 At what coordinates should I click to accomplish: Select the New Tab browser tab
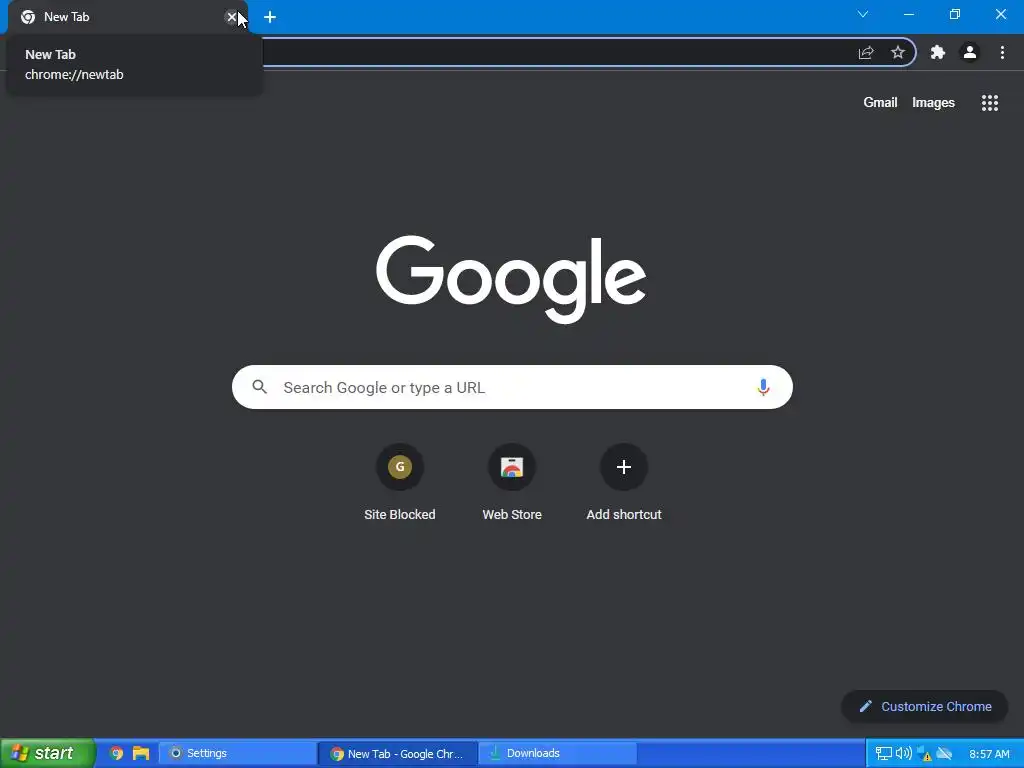click(127, 17)
